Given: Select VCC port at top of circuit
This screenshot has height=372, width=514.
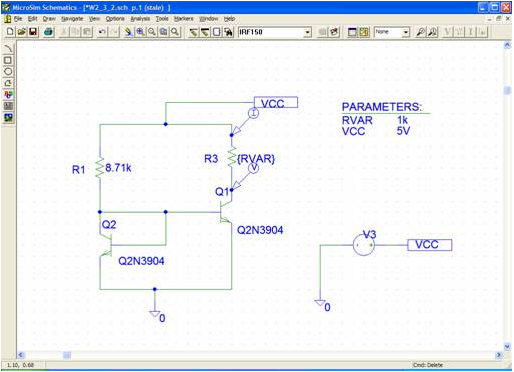Looking at the screenshot, I should pyautogui.click(x=276, y=102).
